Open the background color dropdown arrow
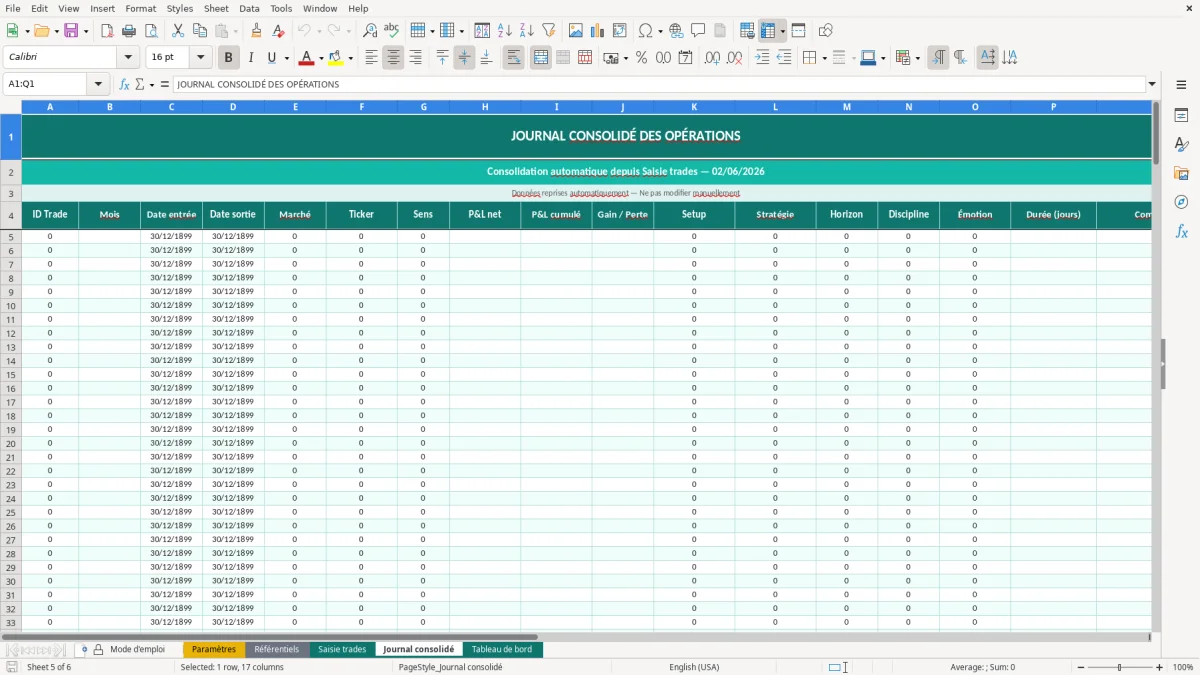1200x675 pixels. [x=350, y=58]
